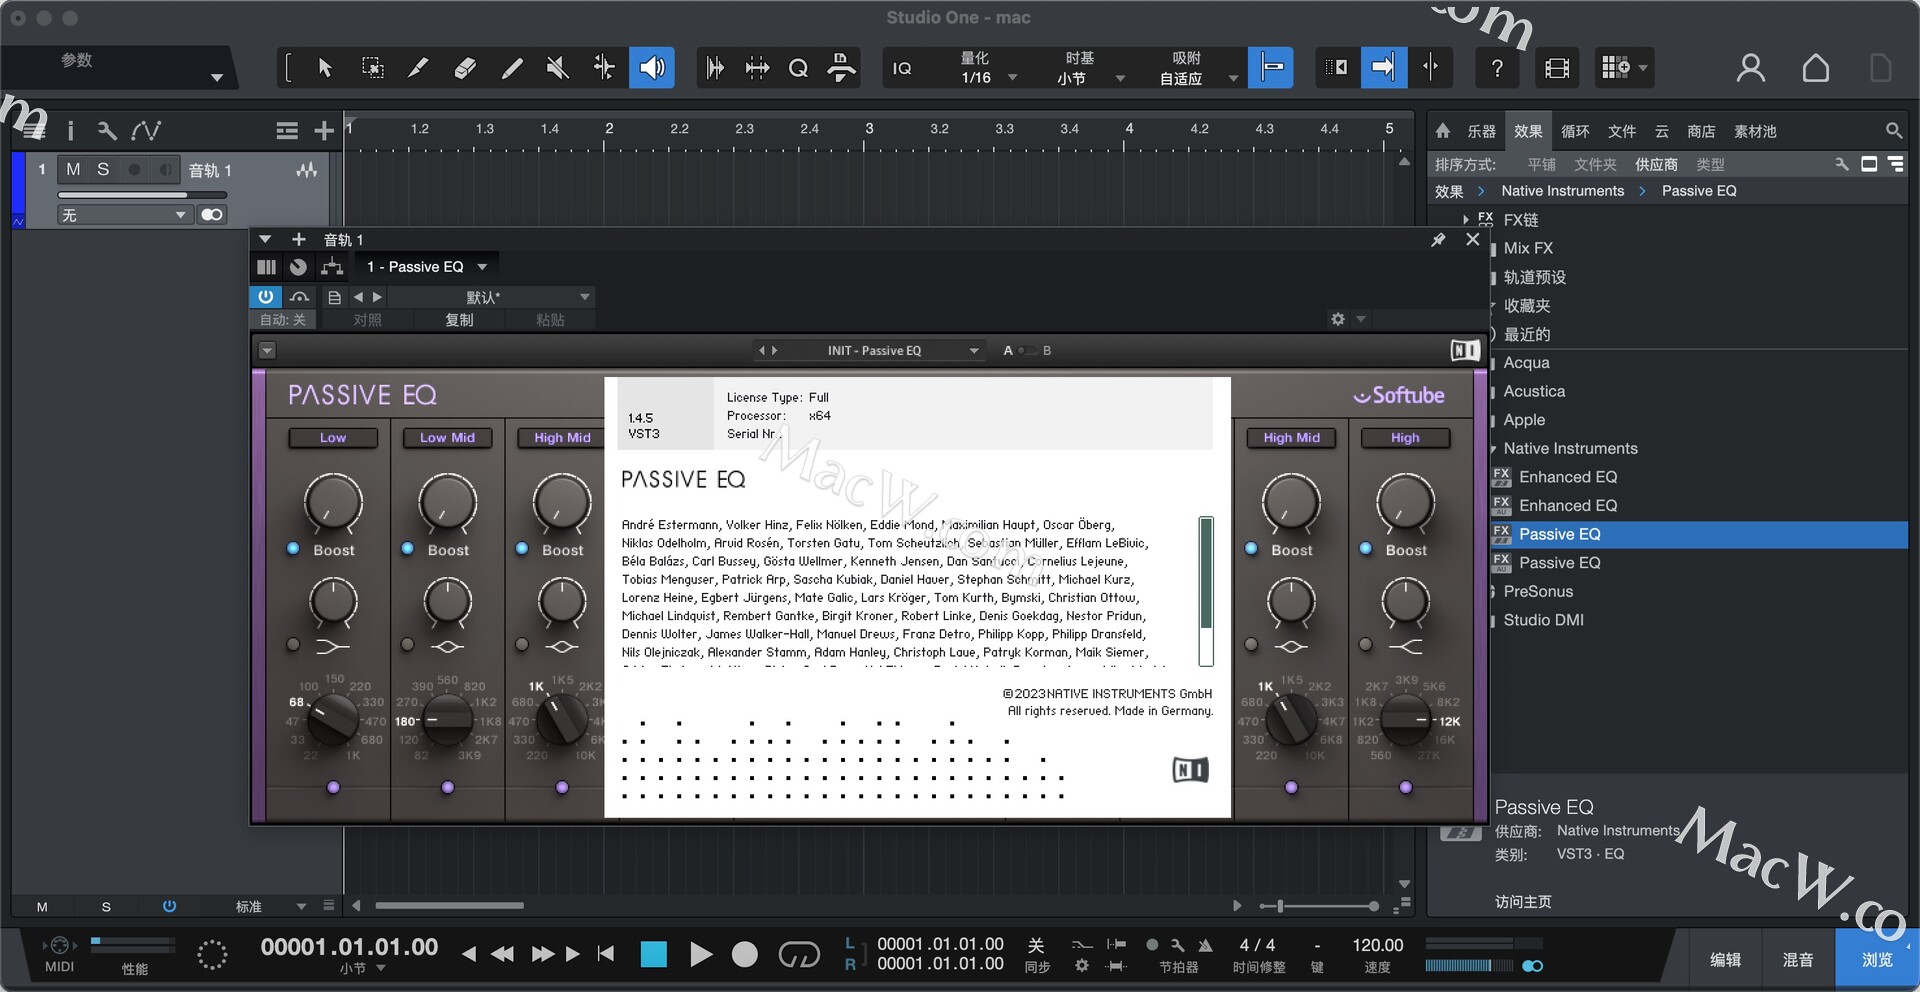
Task: Switch to the 循环 browser tab
Action: tap(1575, 131)
